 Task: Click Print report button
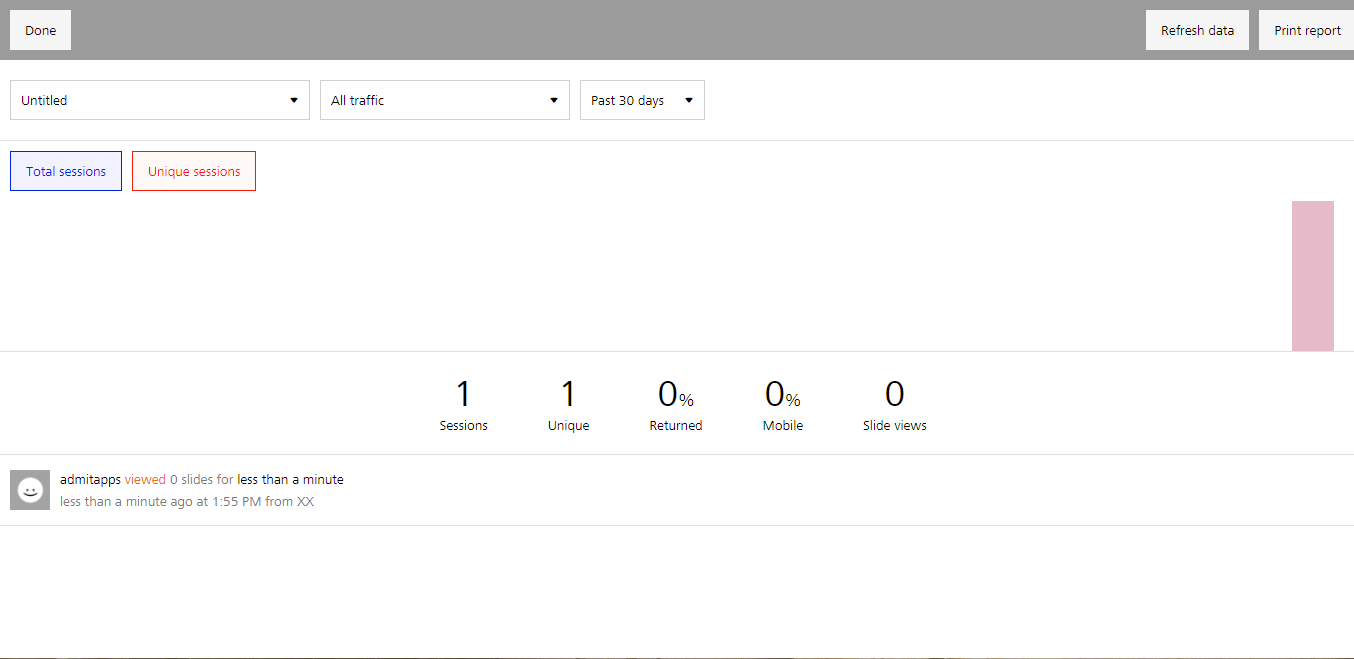pos(1307,30)
